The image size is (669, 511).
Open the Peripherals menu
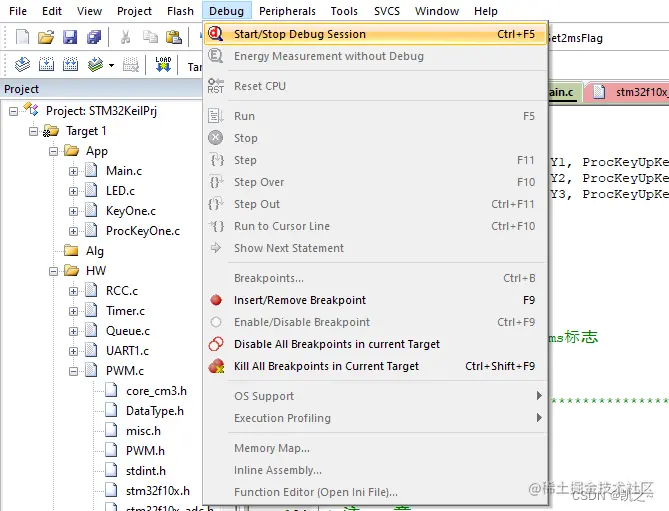pyautogui.click(x=287, y=11)
